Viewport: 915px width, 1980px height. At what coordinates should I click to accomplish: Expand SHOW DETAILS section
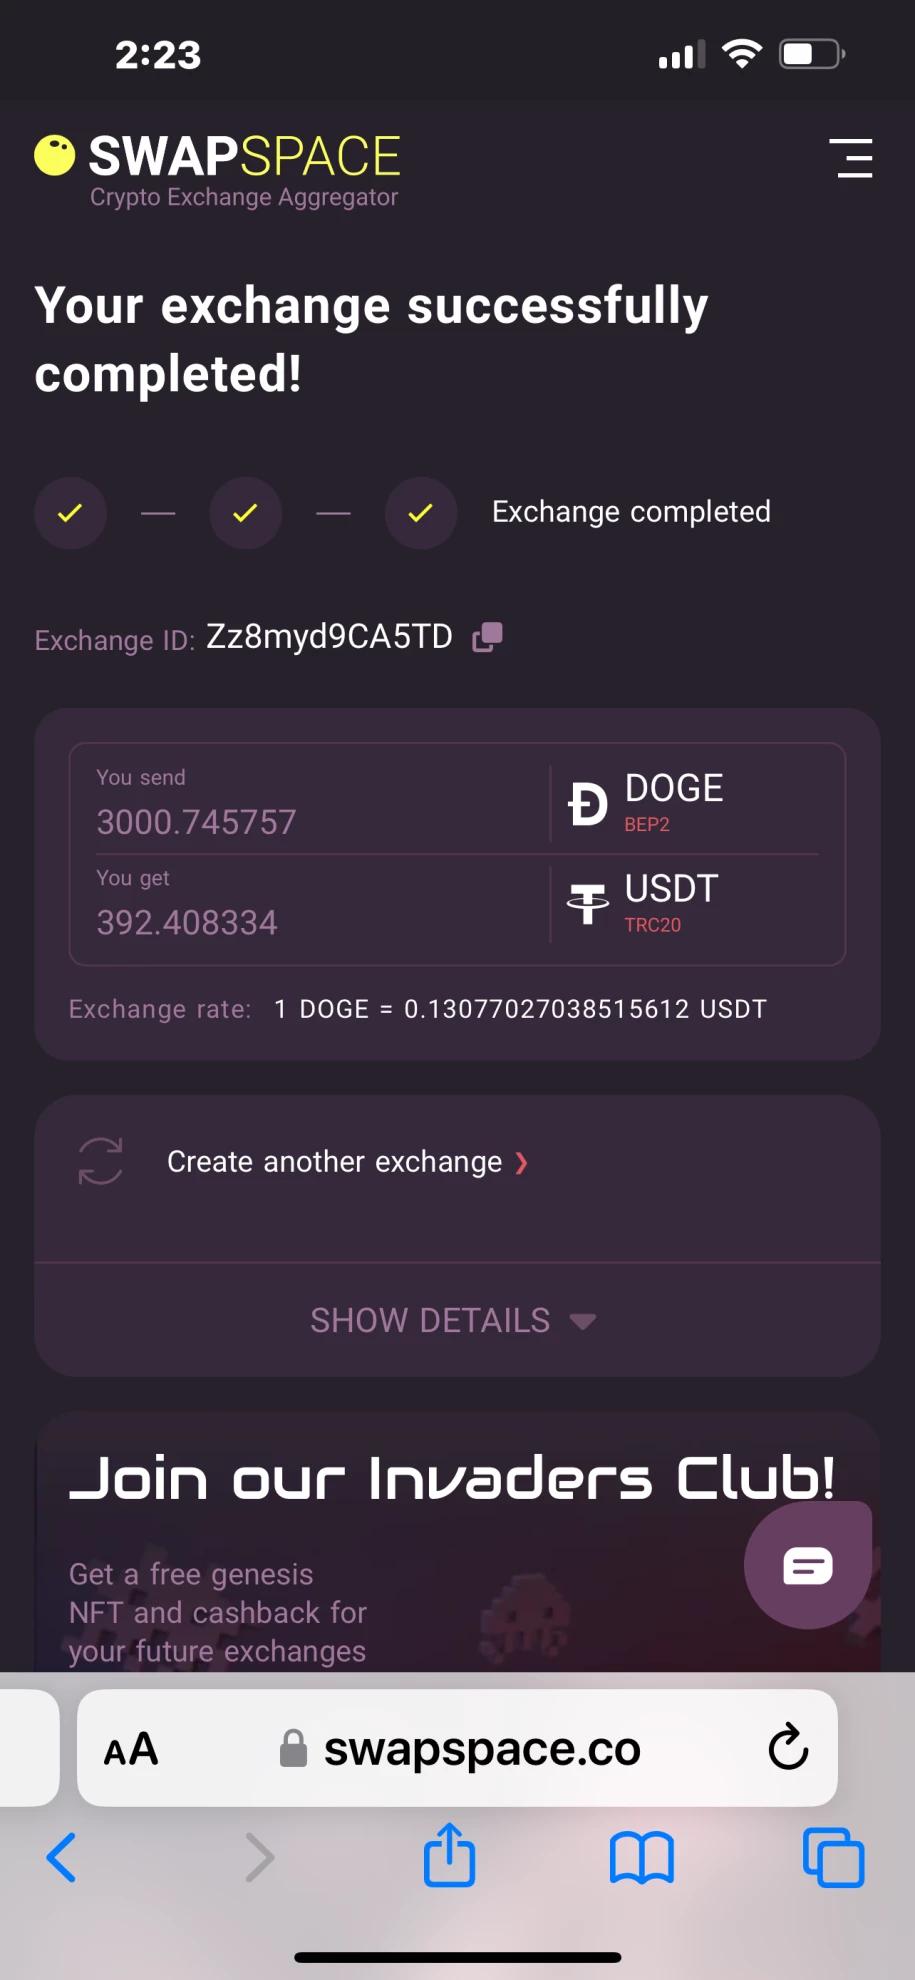tap(457, 1320)
